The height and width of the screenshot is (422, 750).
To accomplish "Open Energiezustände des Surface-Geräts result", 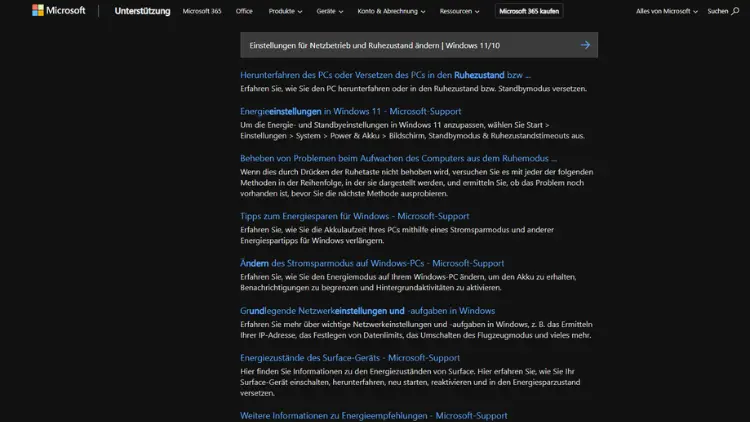I will coord(350,358).
